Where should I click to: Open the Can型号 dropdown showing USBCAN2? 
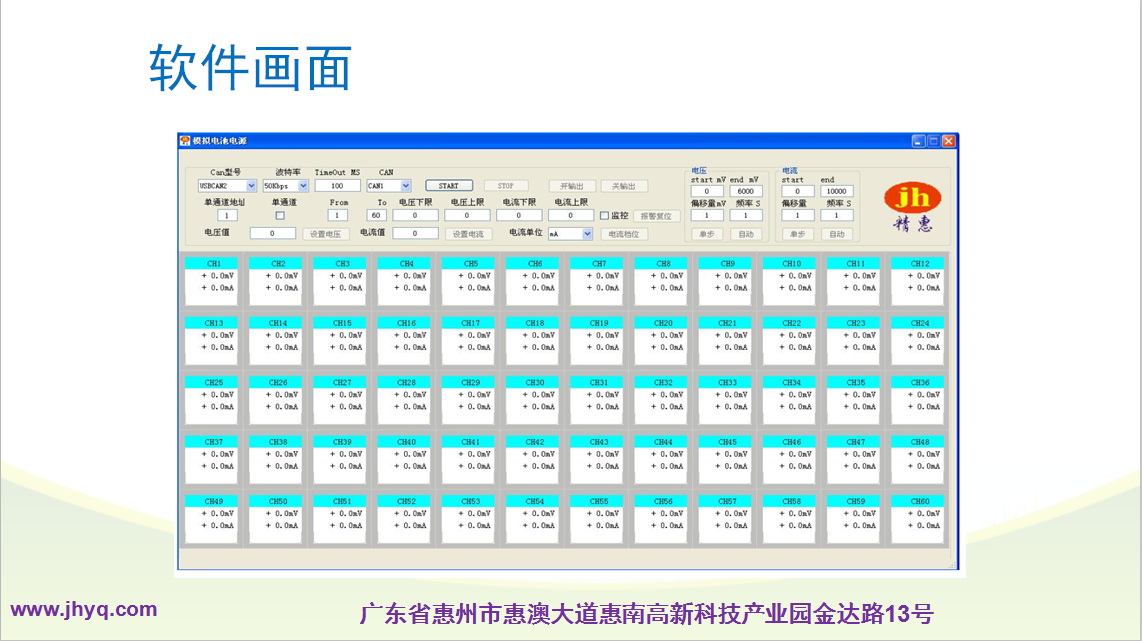click(x=251, y=186)
